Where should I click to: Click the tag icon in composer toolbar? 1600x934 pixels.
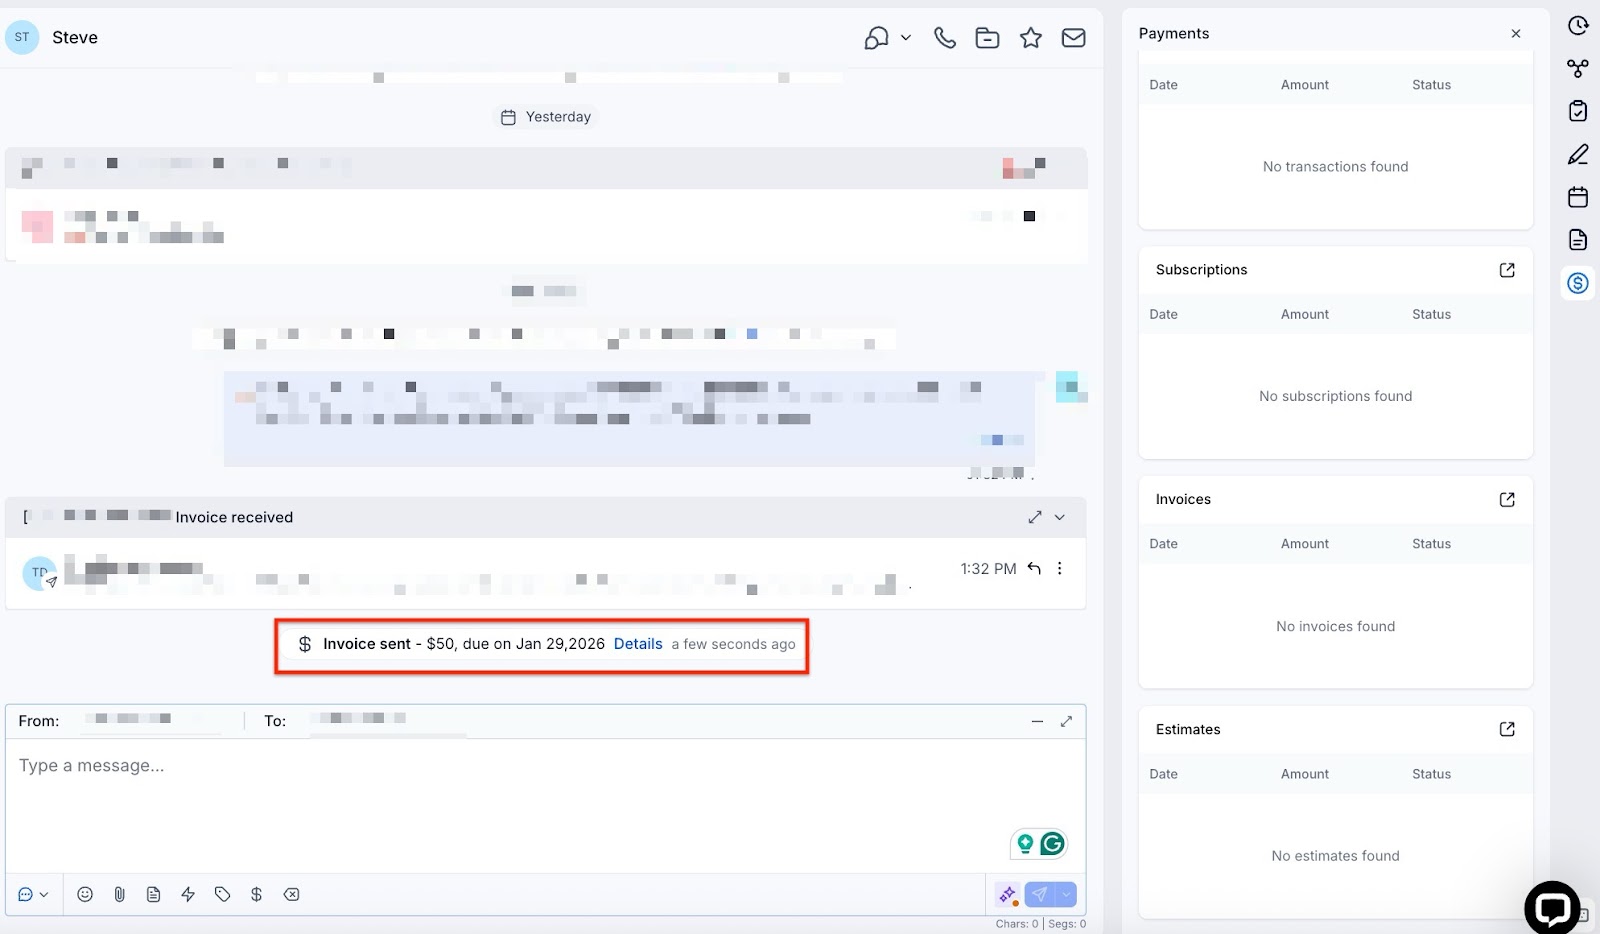click(222, 894)
